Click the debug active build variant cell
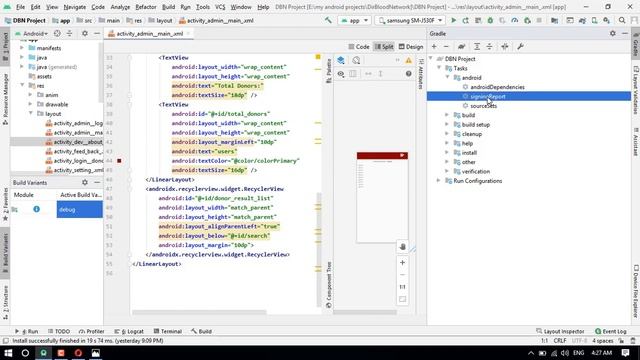This screenshot has width=640, height=360. 80,209
